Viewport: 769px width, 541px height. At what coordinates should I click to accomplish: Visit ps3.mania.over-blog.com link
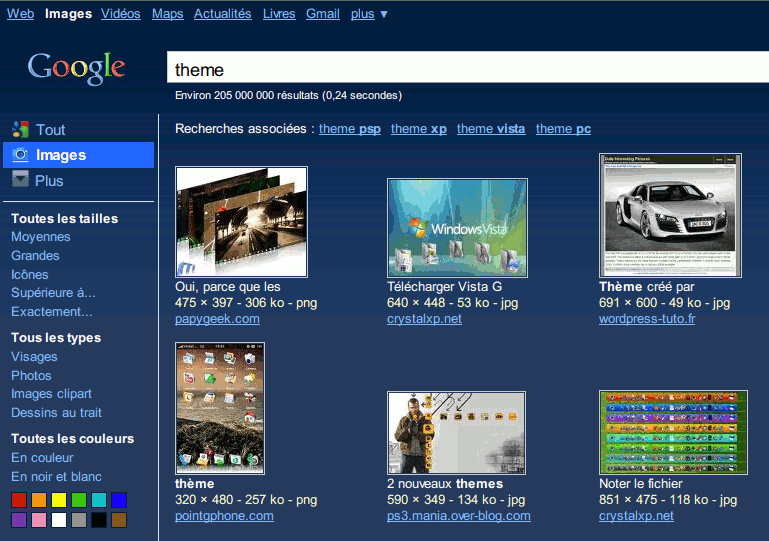tap(459, 516)
